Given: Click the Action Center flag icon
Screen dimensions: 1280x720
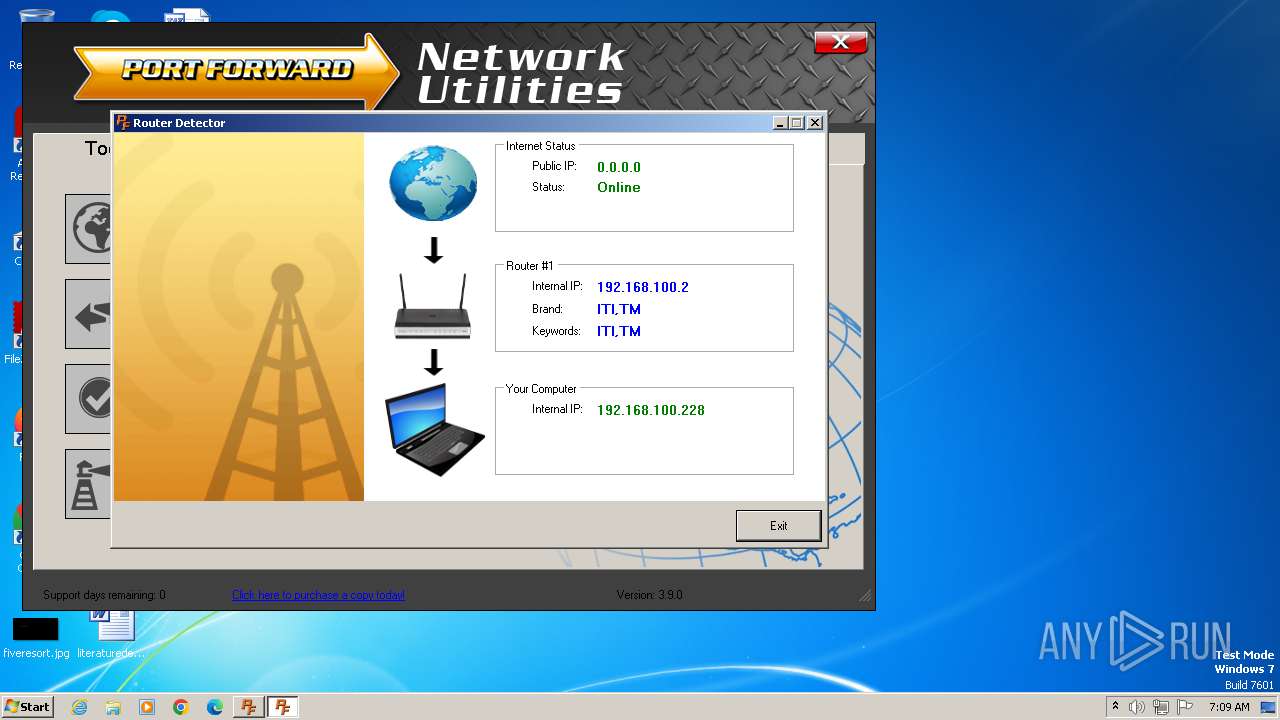Looking at the screenshot, I should [1185, 707].
